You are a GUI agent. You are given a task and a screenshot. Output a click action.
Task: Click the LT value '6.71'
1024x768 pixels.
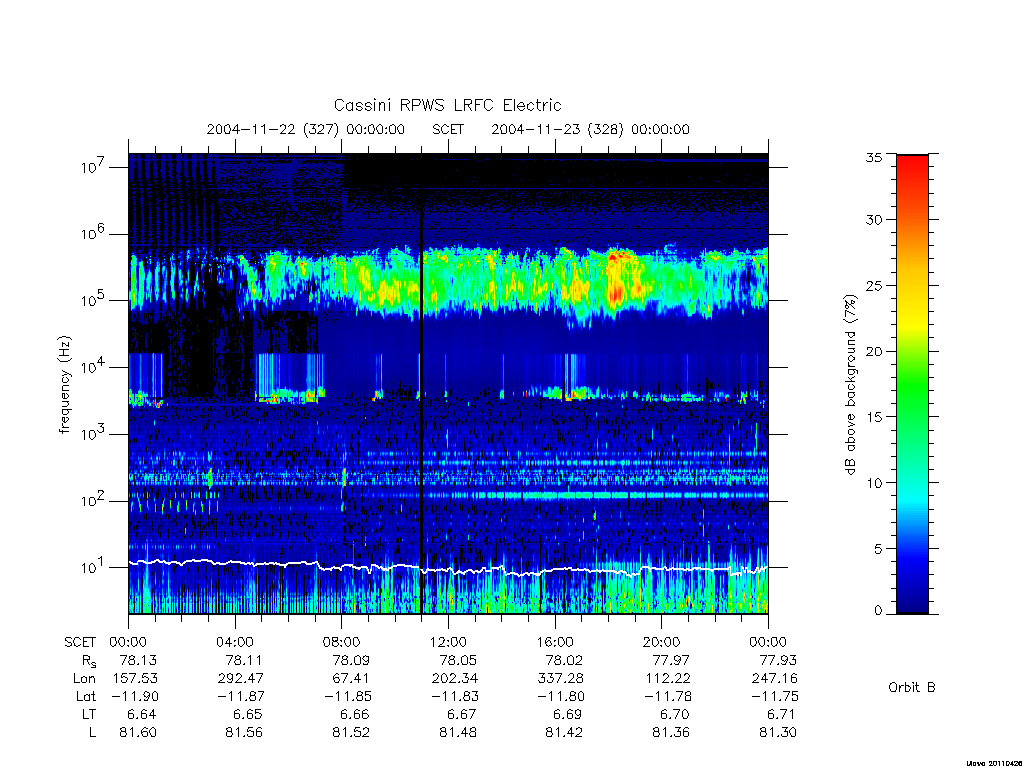[782, 714]
